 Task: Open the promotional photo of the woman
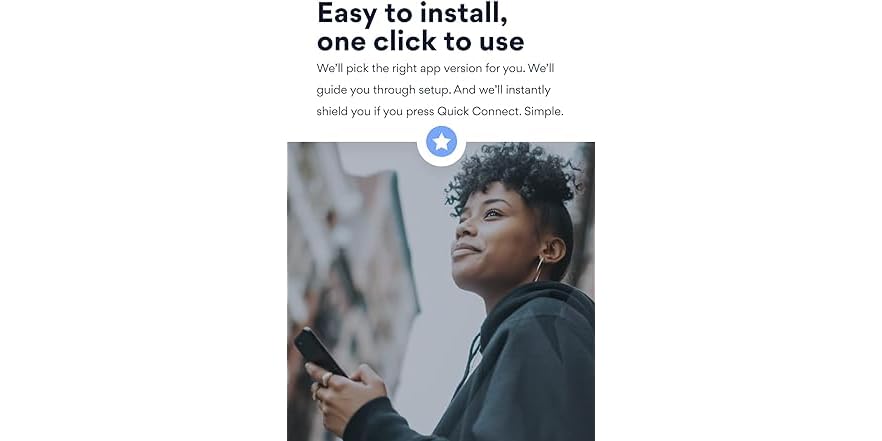[441, 291]
